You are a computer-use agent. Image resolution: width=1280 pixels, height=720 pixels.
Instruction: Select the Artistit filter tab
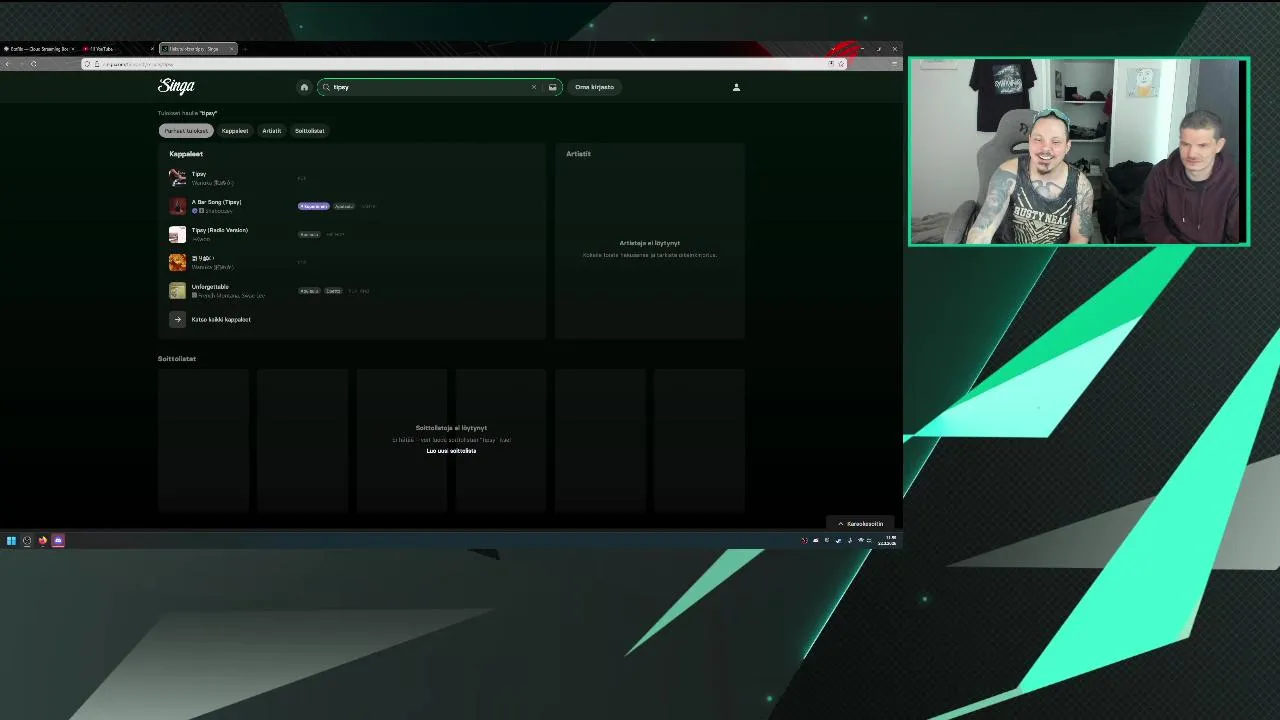(x=272, y=131)
